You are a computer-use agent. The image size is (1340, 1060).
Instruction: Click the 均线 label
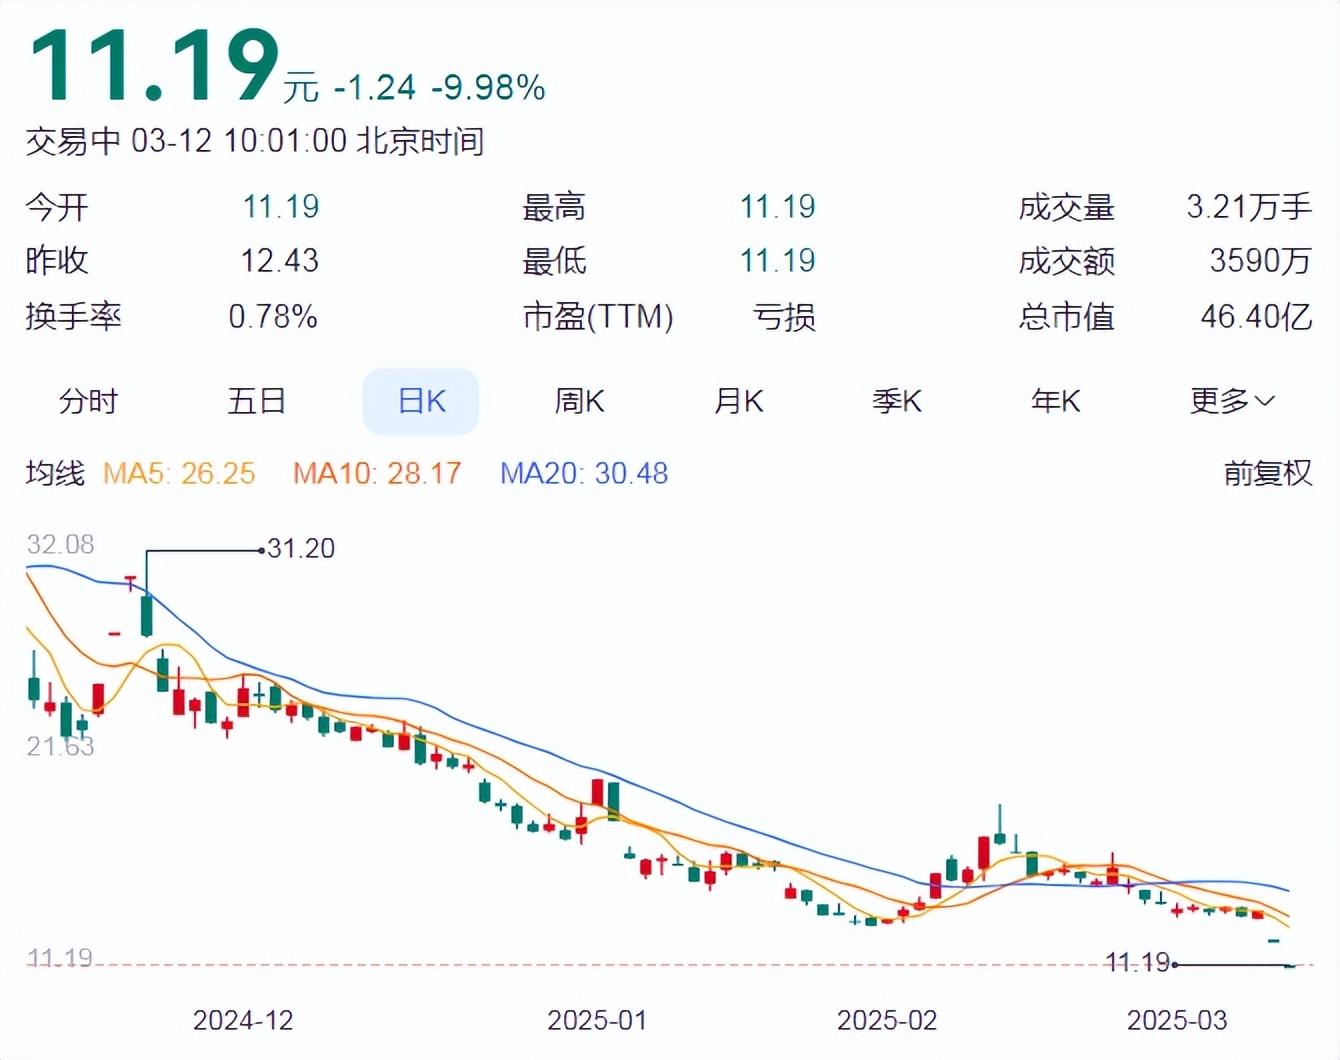pos(55,473)
